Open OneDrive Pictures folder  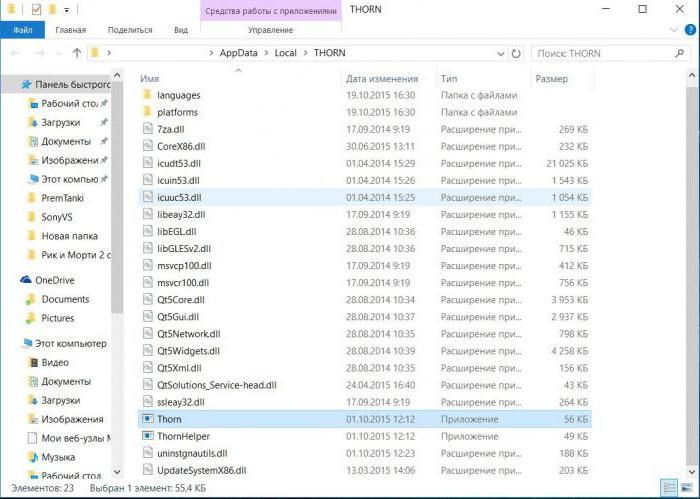click(50, 318)
